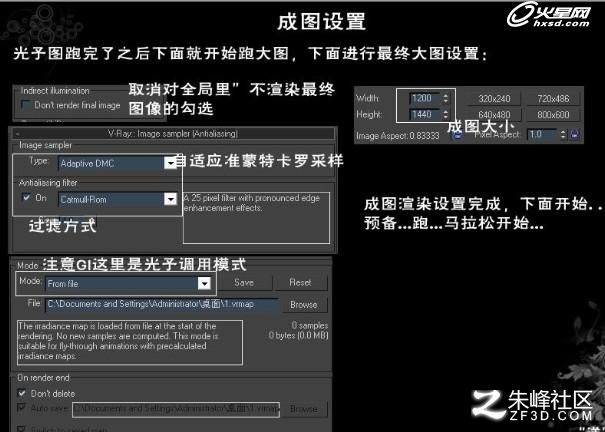Image resolution: width=605 pixels, height=432 pixels.
Task: Toggle Auto save checkbox
Action: [22, 408]
